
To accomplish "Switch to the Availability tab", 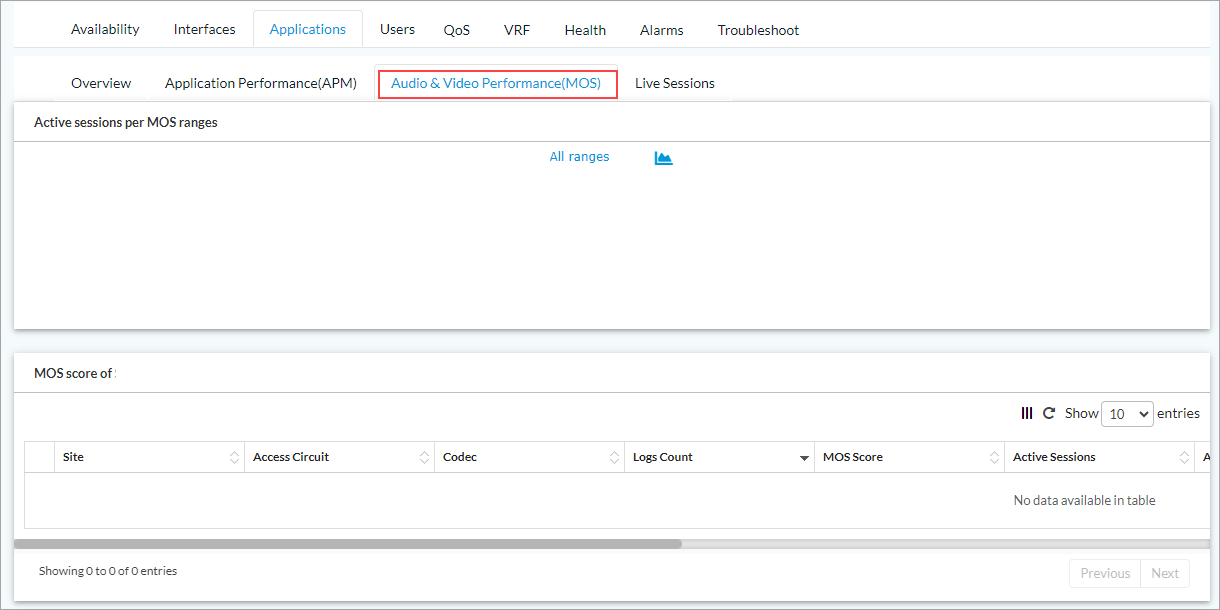I will (105, 29).
